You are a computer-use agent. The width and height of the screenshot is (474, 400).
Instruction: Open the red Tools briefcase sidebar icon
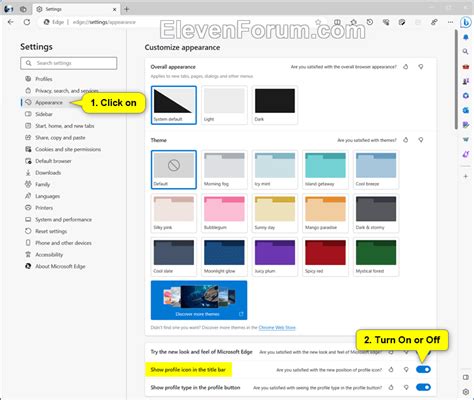coord(466,67)
